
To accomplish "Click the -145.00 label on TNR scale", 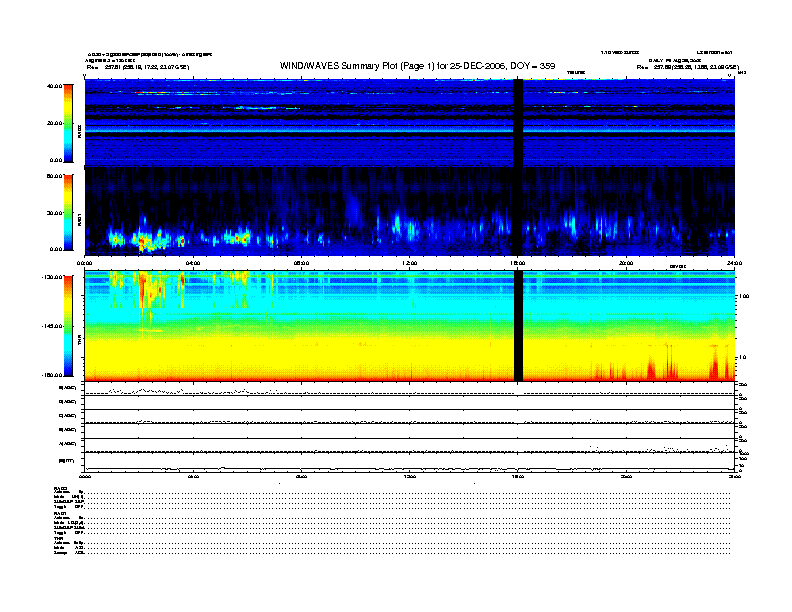I will 53,326.
